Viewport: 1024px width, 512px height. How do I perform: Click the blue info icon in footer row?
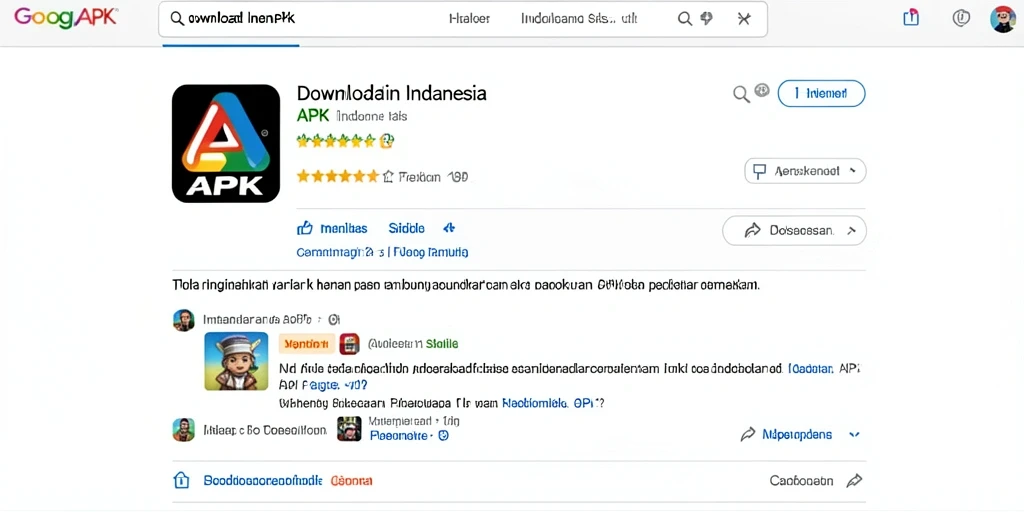[181, 481]
